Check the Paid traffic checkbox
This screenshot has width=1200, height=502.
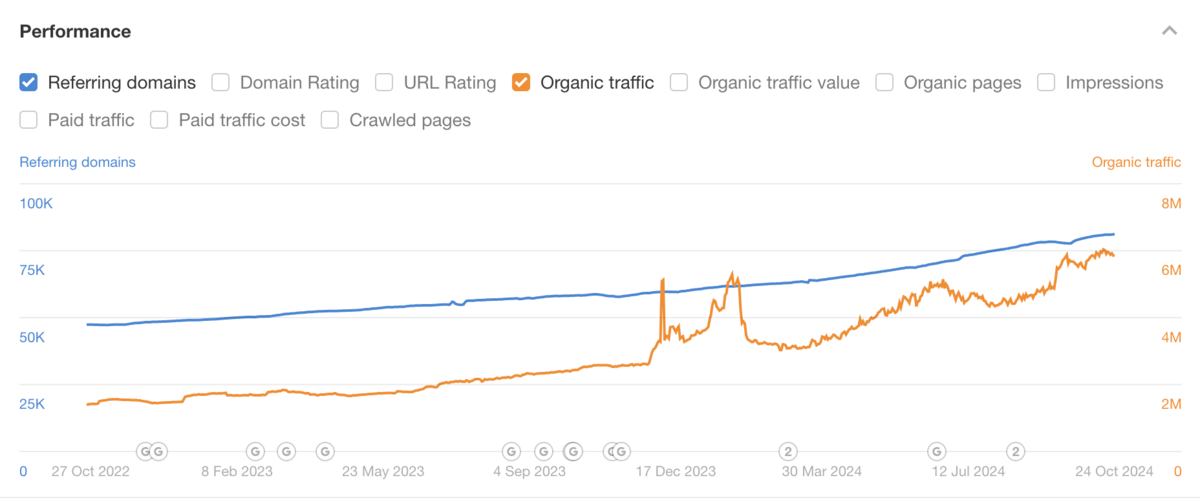pyautogui.click(x=29, y=120)
